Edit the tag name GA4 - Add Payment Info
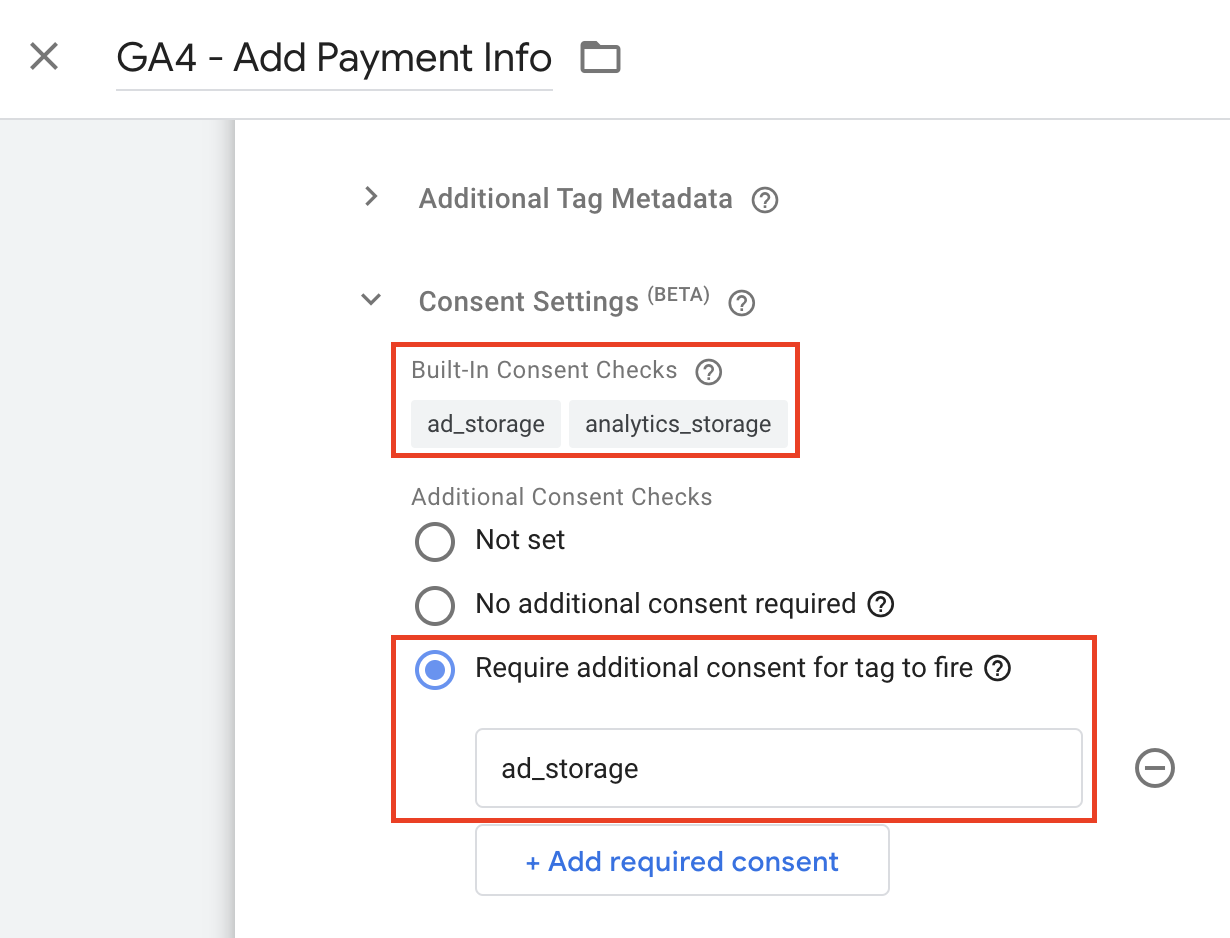1230x938 pixels. [334, 58]
